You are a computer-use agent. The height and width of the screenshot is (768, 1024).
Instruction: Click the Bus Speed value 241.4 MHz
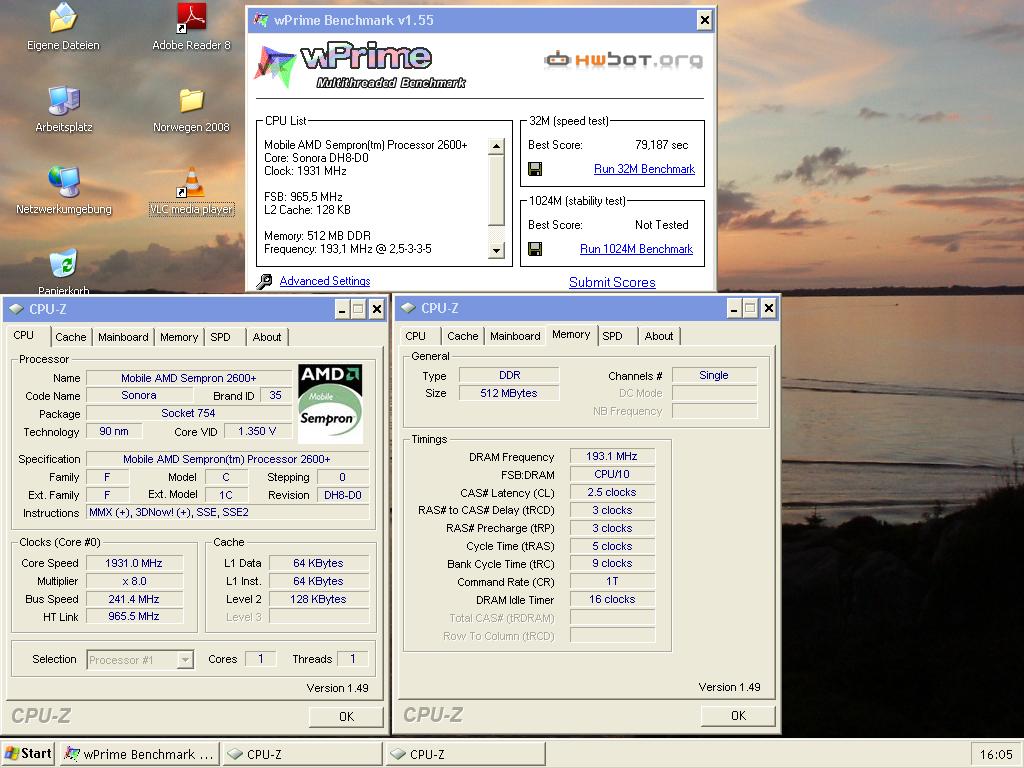pyautogui.click(x=134, y=599)
